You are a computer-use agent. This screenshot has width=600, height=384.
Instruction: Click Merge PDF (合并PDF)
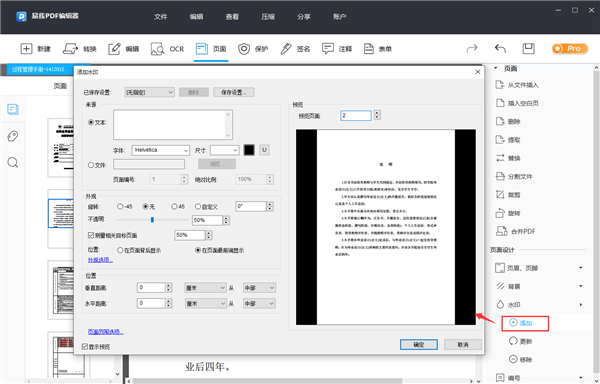515,231
